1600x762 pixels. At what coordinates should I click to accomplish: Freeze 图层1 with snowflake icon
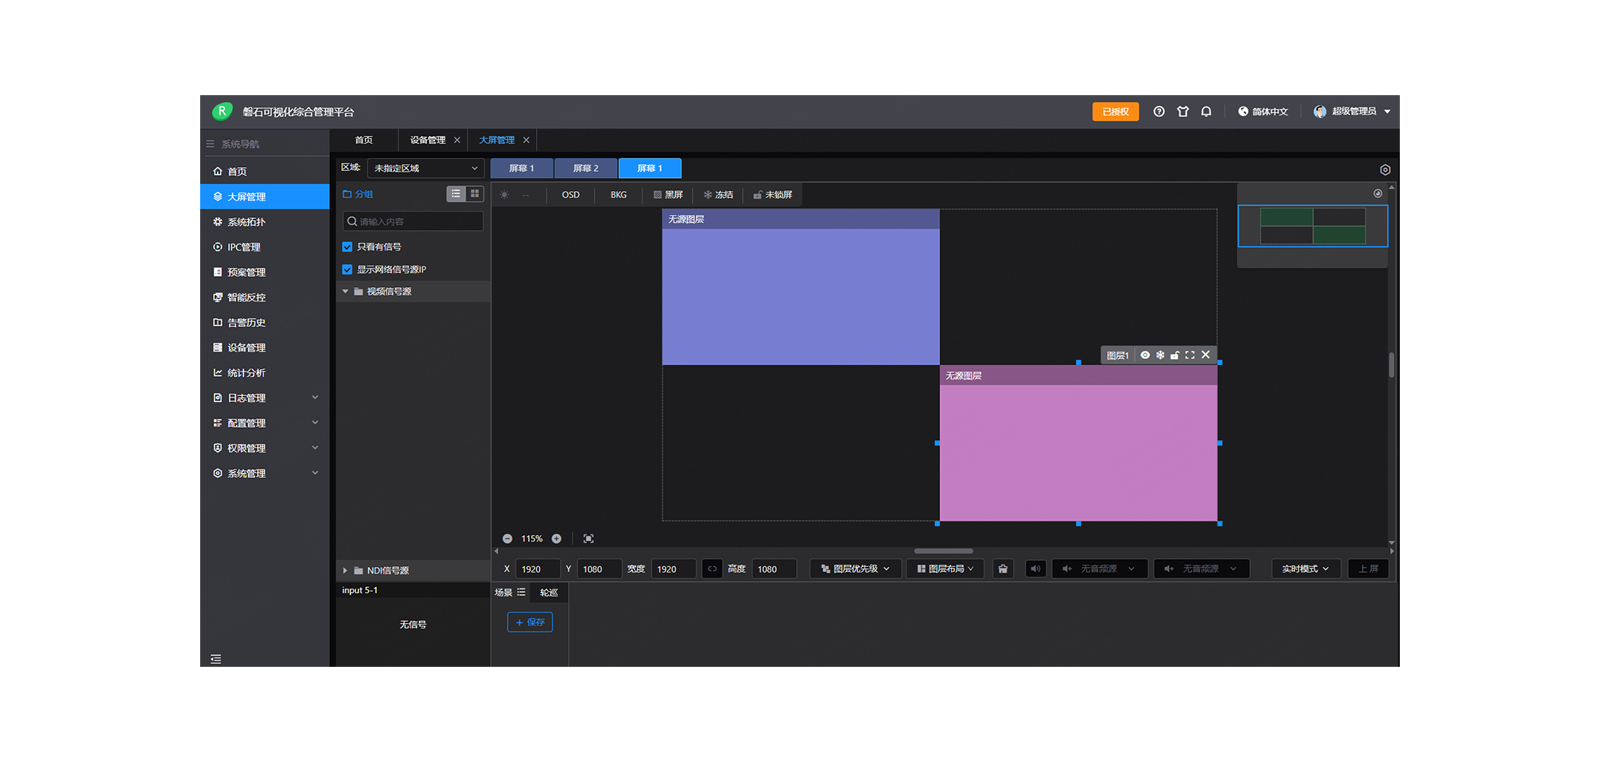(x=1160, y=355)
